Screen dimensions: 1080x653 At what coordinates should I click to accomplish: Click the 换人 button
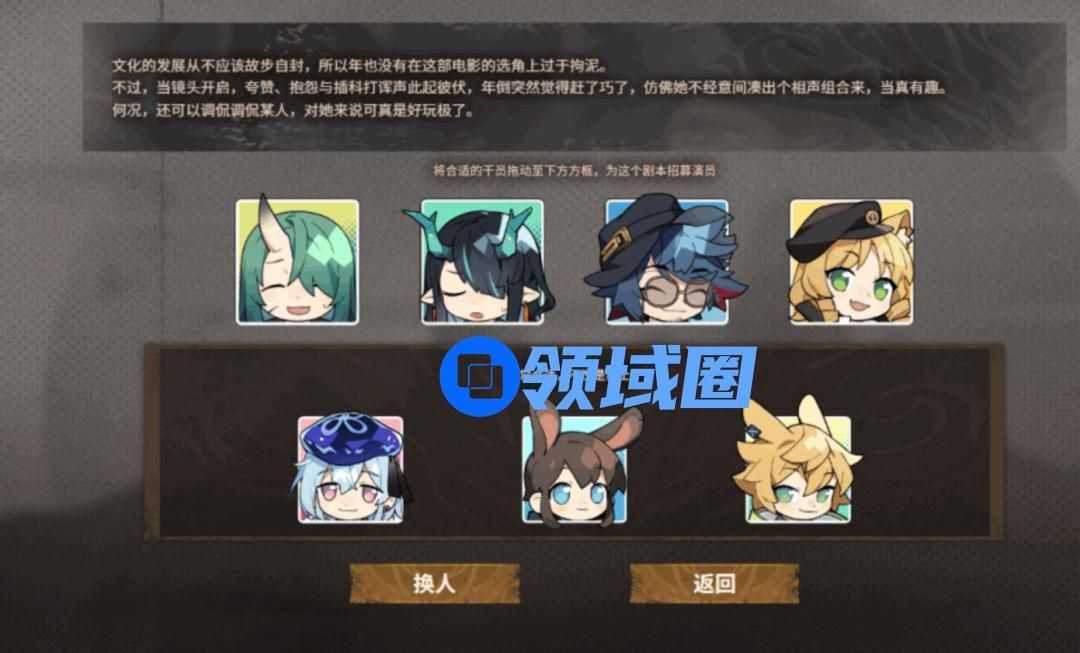(x=435, y=583)
